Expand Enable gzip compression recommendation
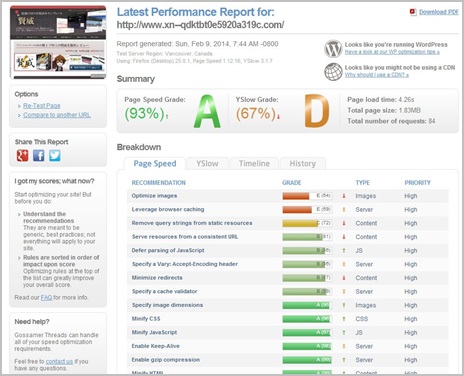Image resolution: width=464 pixels, height=376 pixels. [166, 360]
